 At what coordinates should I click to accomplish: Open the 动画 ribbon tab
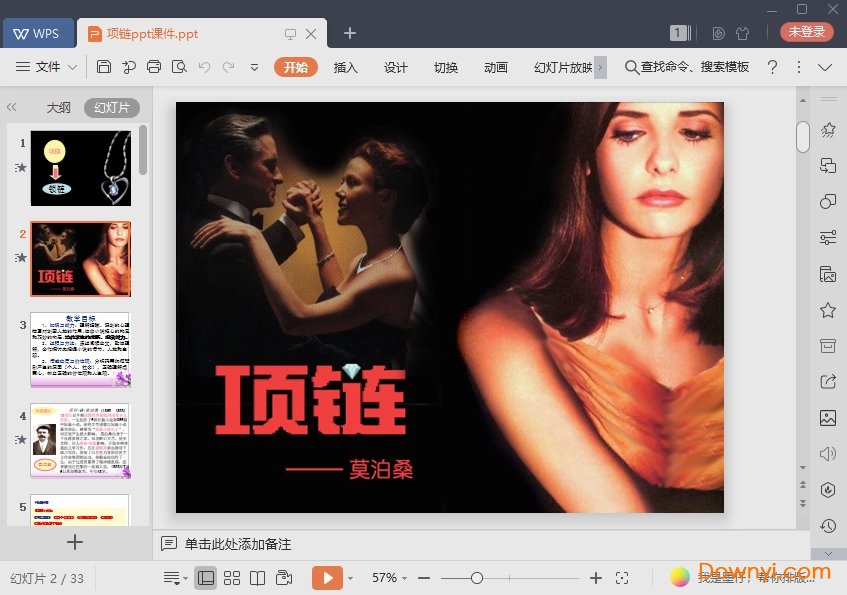(x=495, y=68)
